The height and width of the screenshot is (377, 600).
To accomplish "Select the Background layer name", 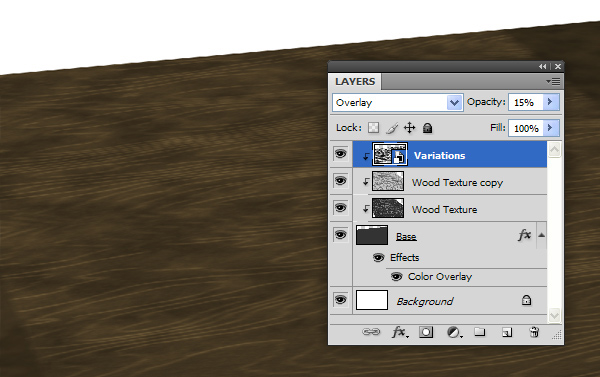I will click(x=425, y=302).
